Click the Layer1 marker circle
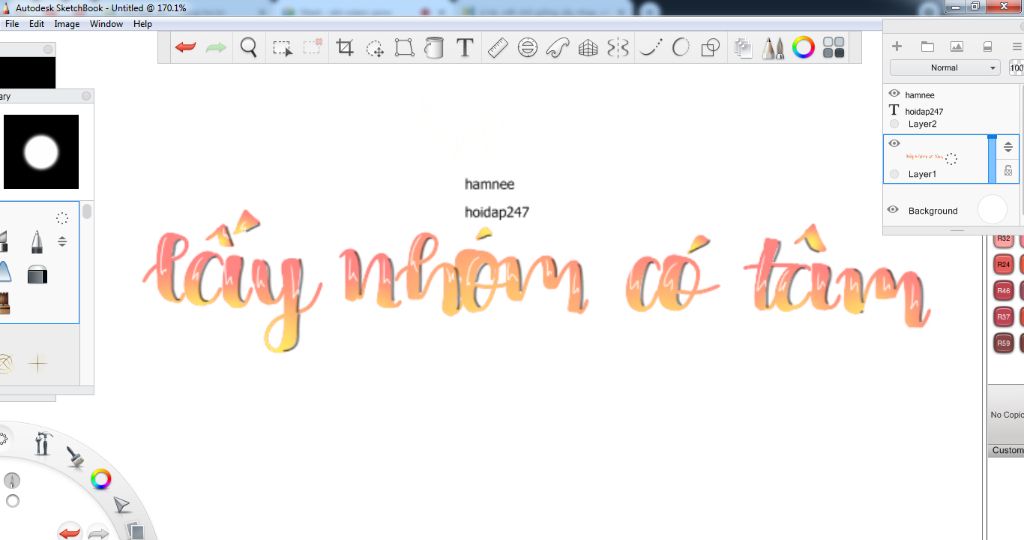Viewport: 1024px width, 540px height. click(x=894, y=174)
